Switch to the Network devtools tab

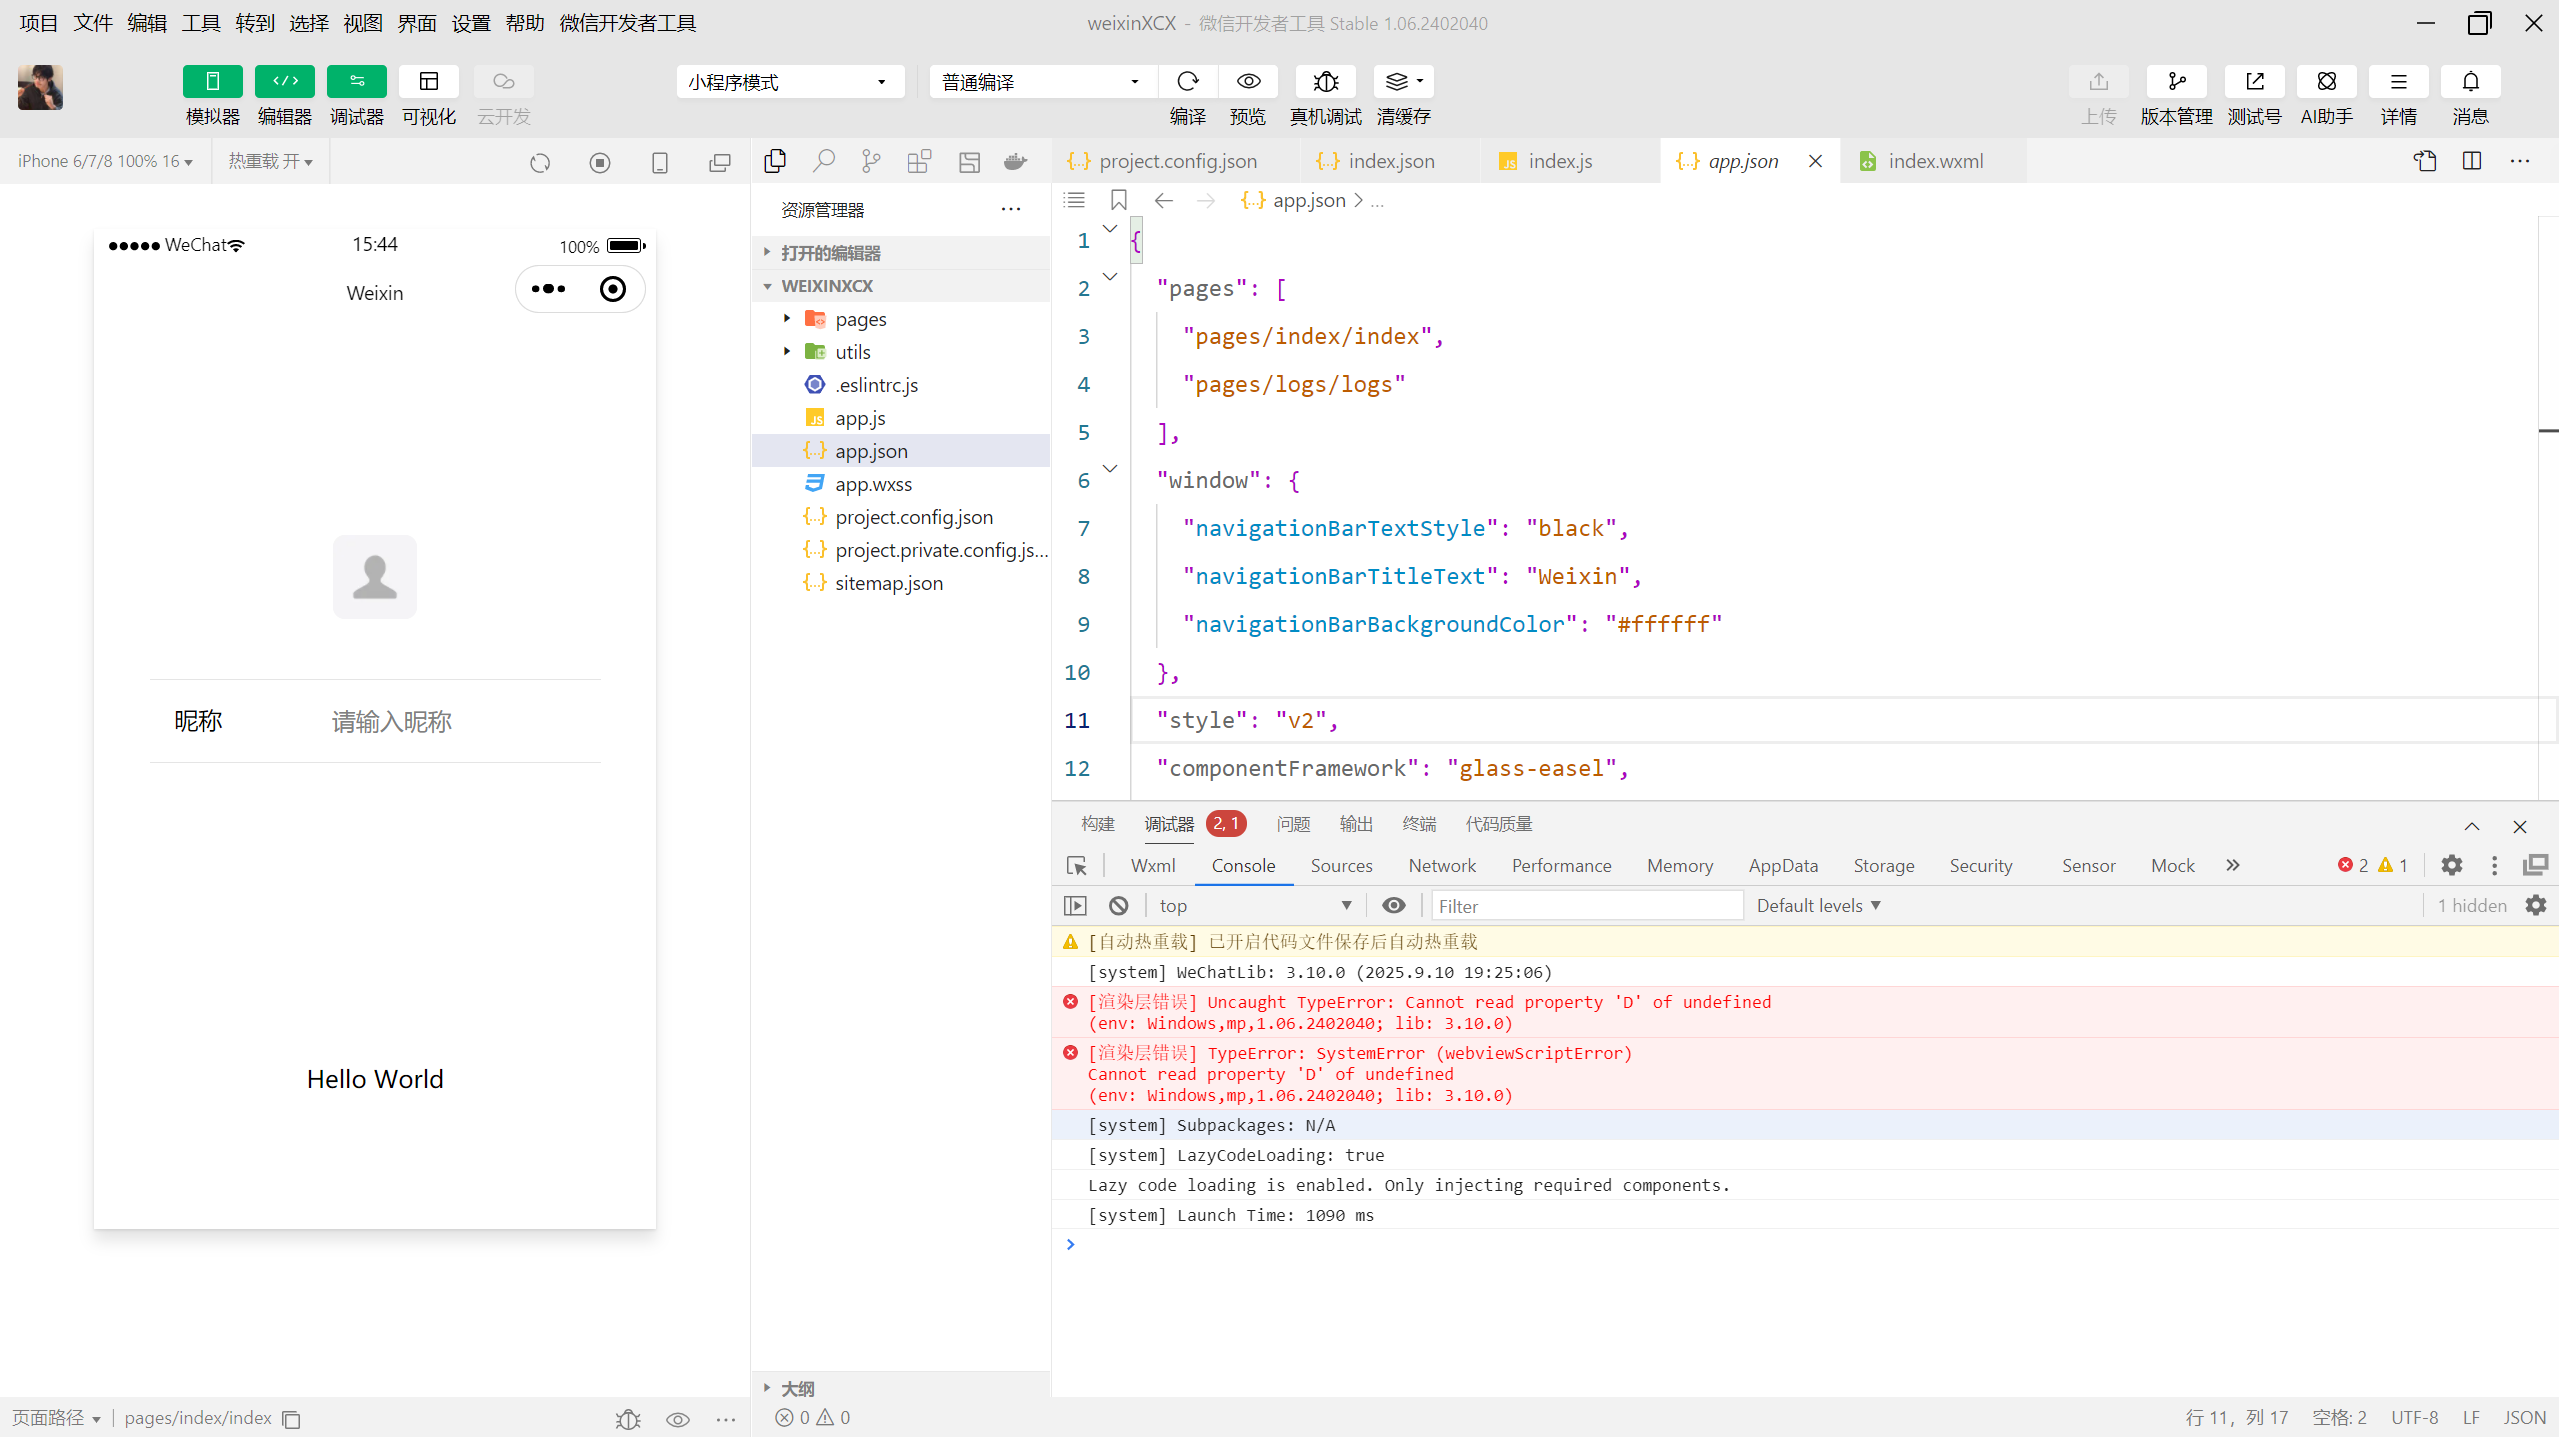click(1441, 865)
